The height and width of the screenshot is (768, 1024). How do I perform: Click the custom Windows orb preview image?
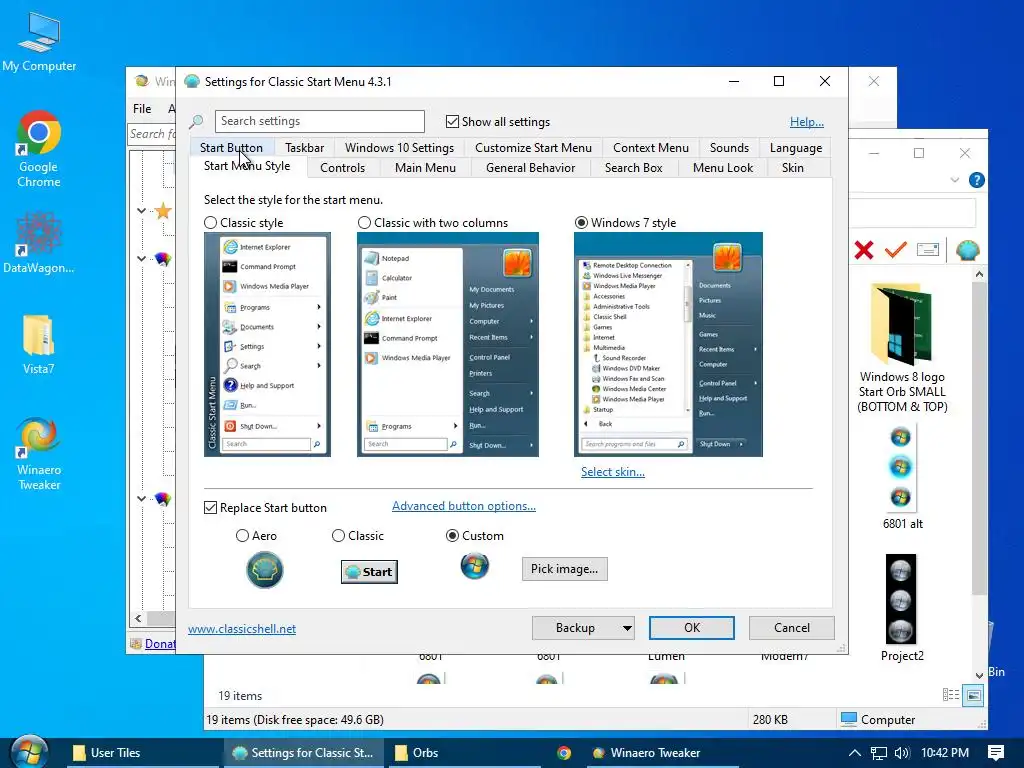[x=475, y=566]
